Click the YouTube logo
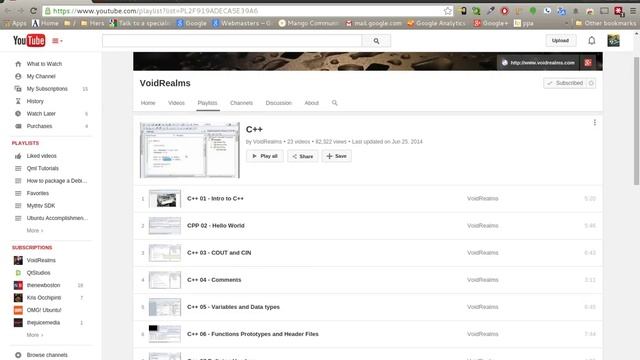Image resolution: width=640 pixels, height=360 pixels. coord(29,40)
